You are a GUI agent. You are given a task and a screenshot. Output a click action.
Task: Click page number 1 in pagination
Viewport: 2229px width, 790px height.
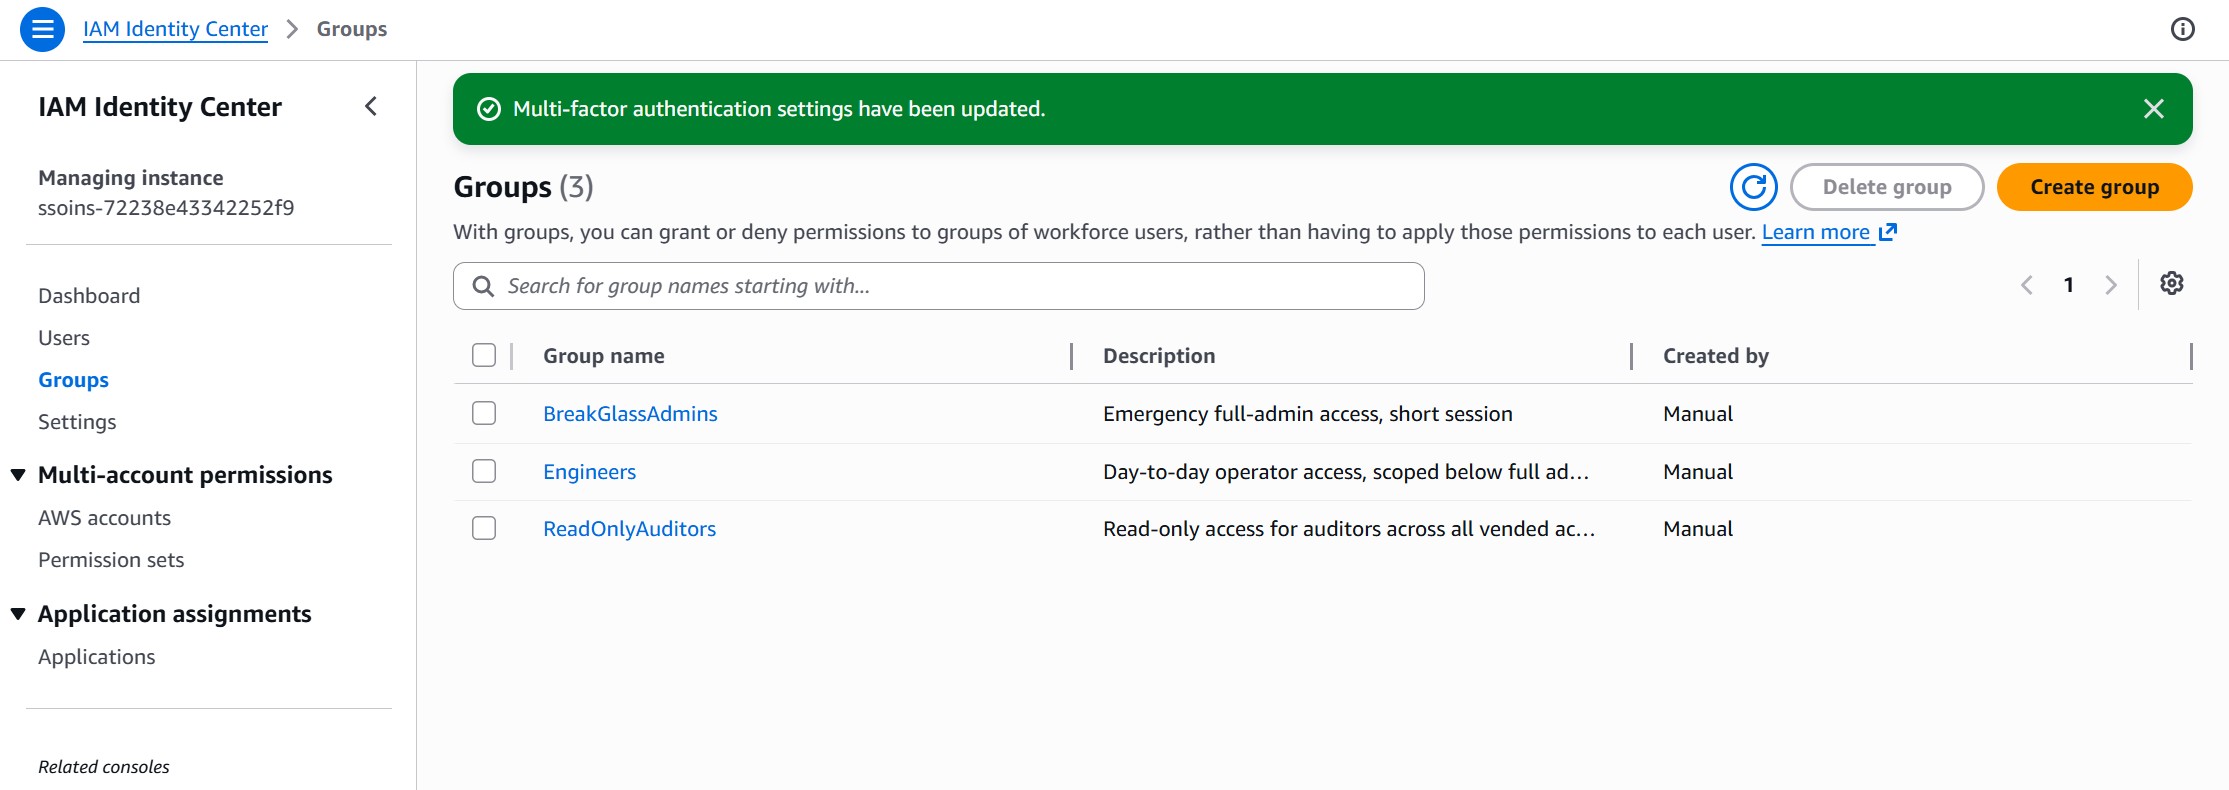(x=2069, y=285)
